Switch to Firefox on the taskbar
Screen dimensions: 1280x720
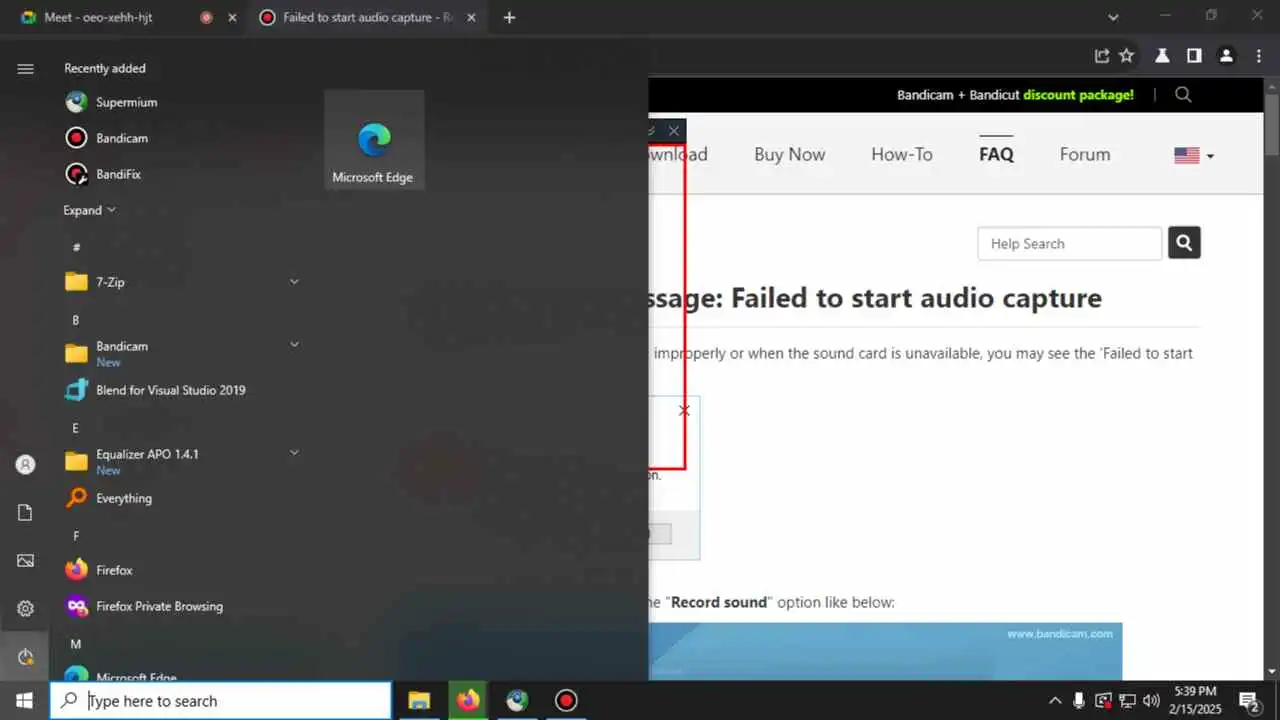(468, 700)
